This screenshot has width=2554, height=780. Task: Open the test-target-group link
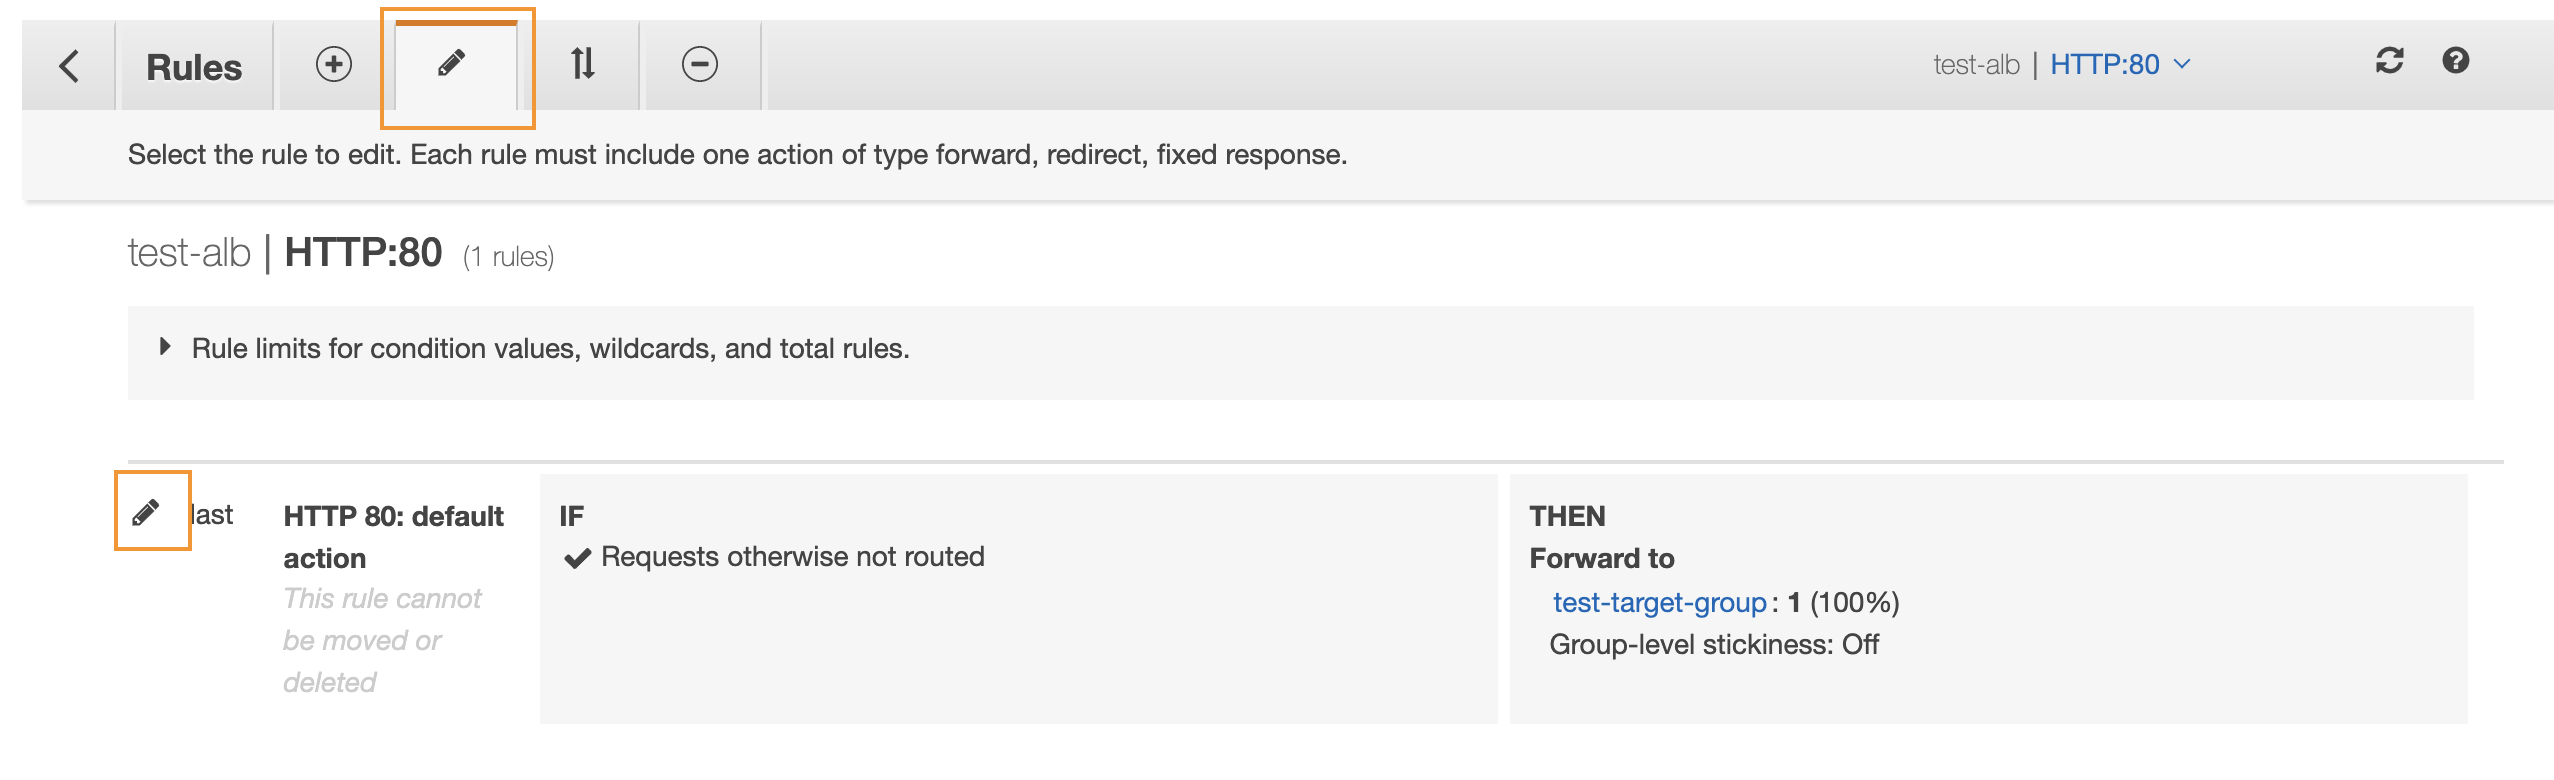[1660, 602]
